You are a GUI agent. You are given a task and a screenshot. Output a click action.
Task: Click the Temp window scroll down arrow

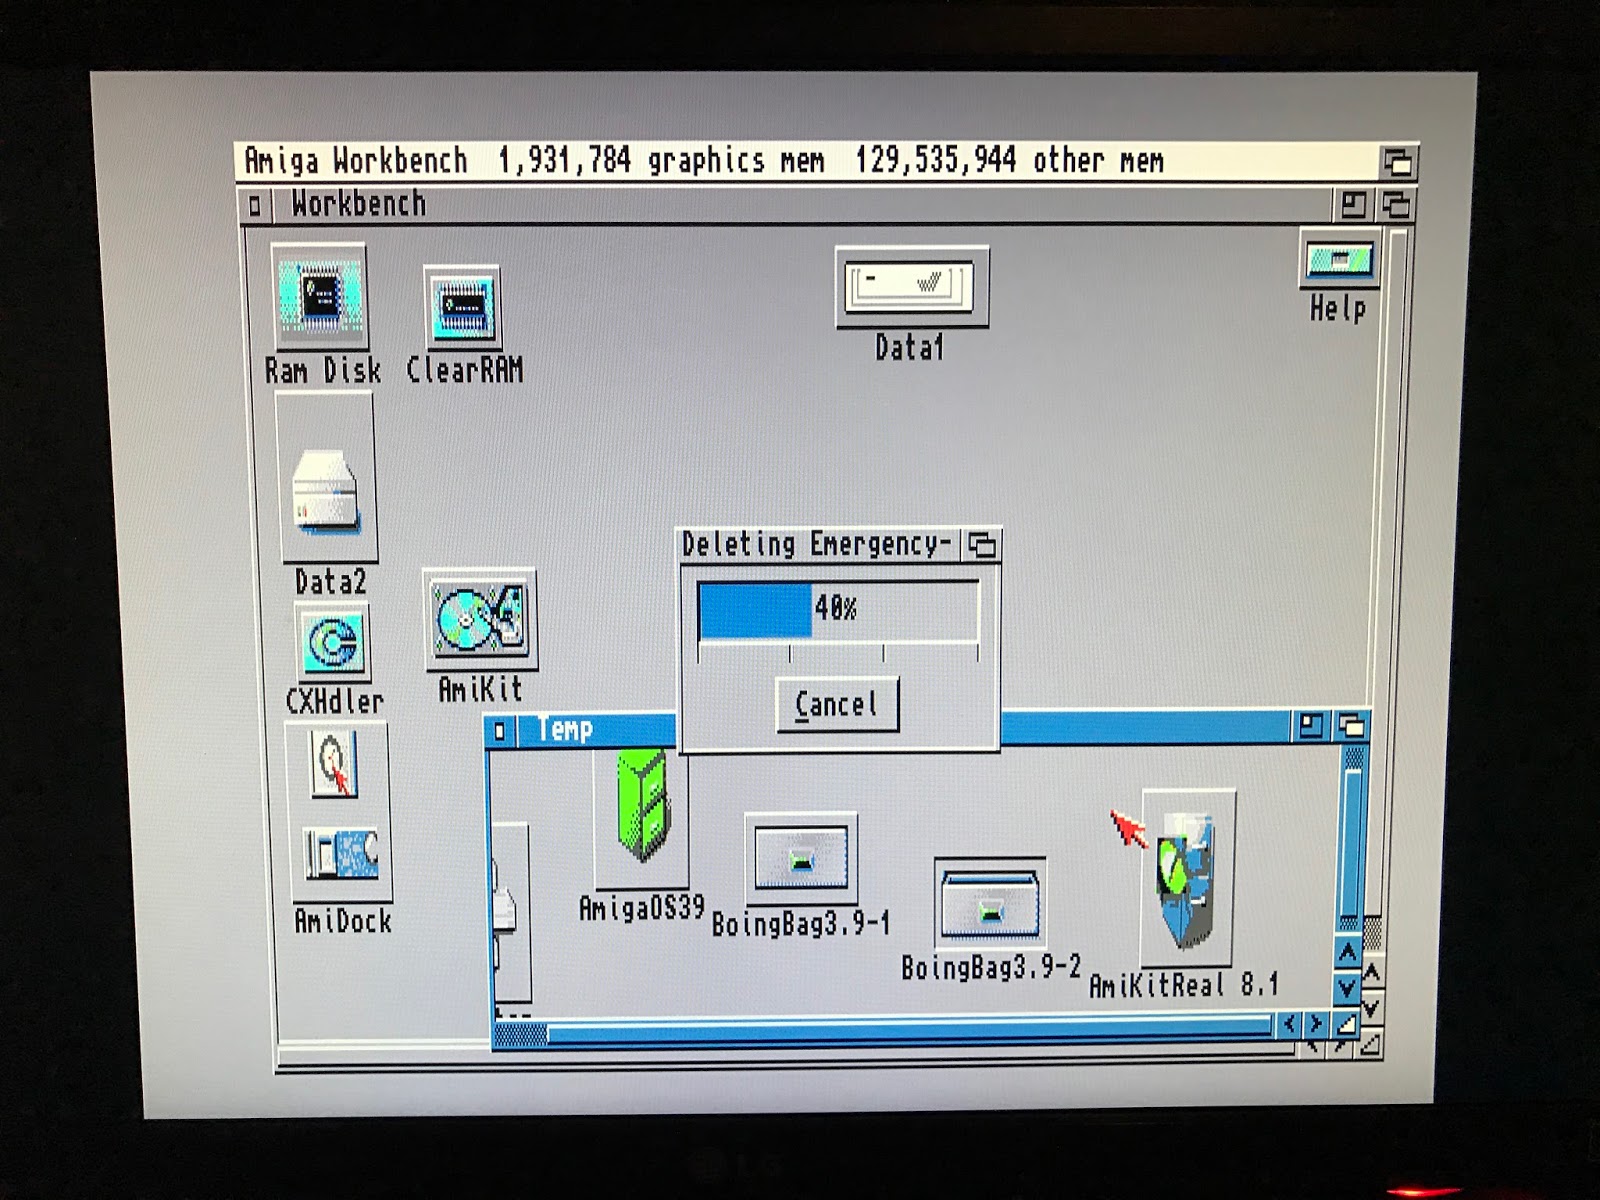click(x=1348, y=988)
